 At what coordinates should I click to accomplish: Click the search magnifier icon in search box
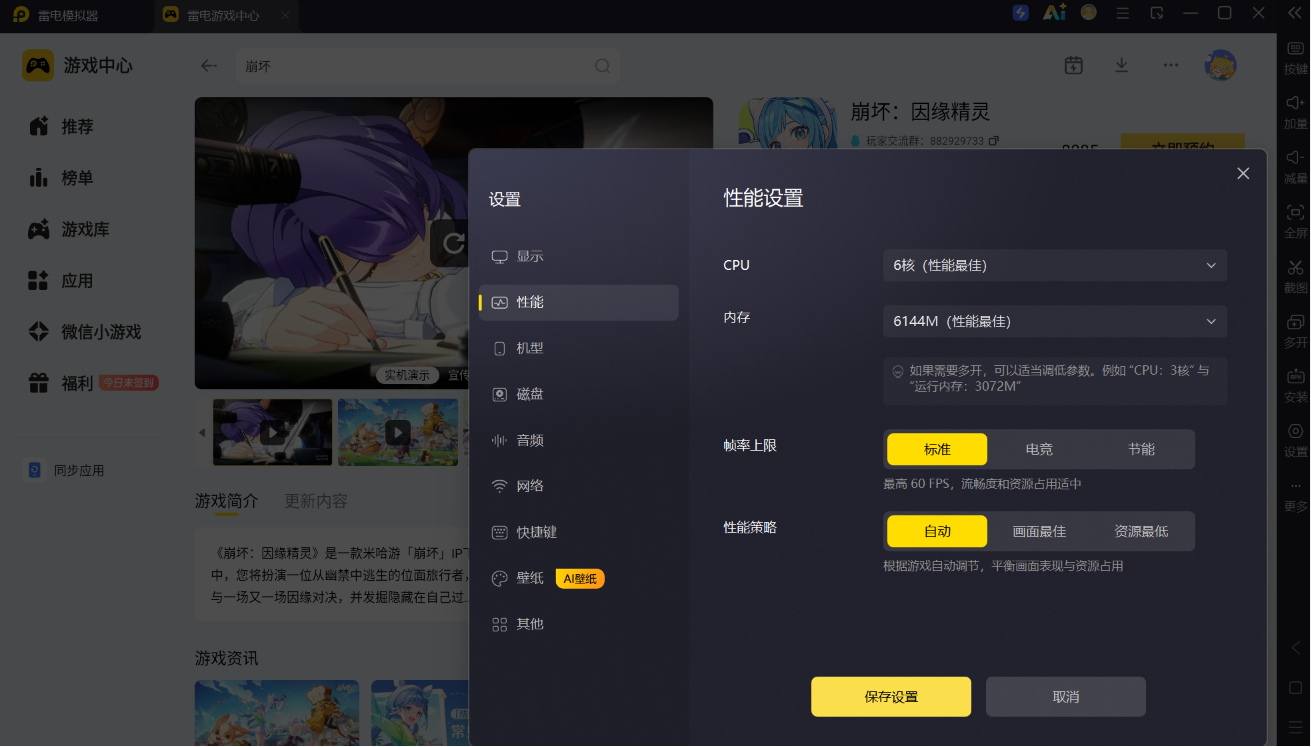[x=602, y=66]
